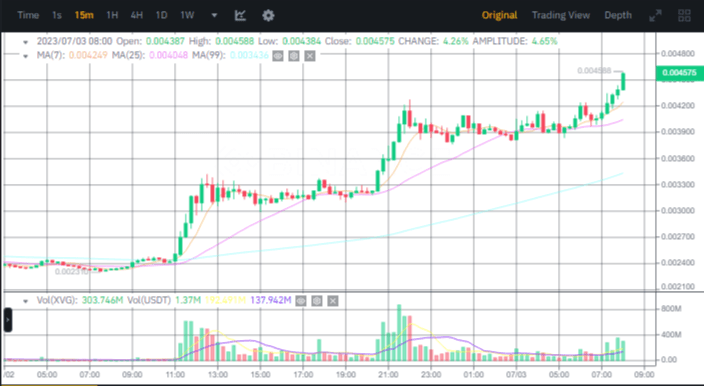Viewport: 704px width, 386px height.
Task: Expand more time interval options arrow
Action: (x=214, y=15)
